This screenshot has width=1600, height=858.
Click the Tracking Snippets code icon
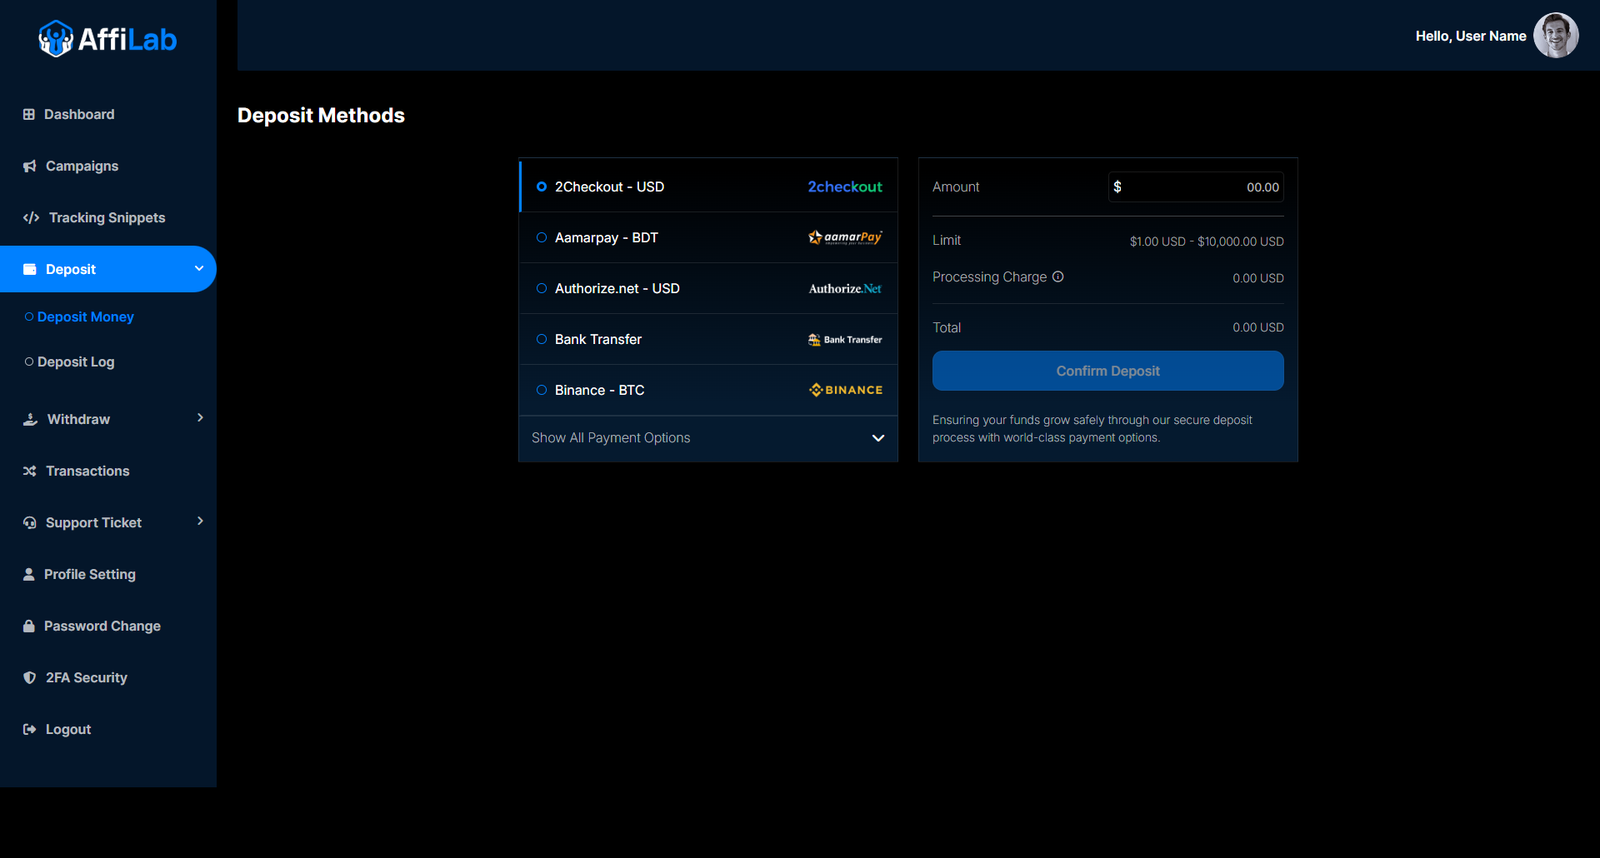[31, 218]
